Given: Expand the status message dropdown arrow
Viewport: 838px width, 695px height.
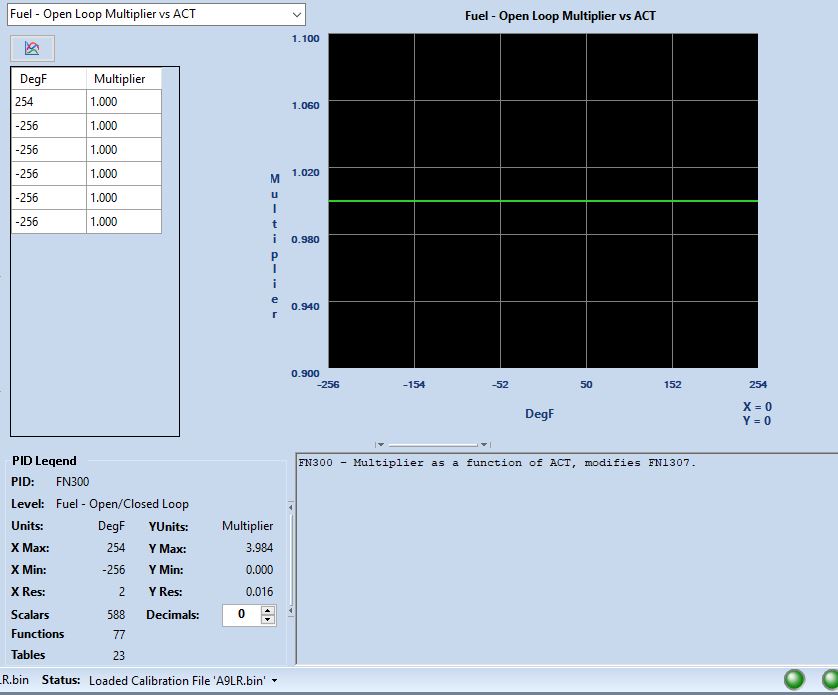Looking at the screenshot, I should pyautogui.click(x=275, y=681).
